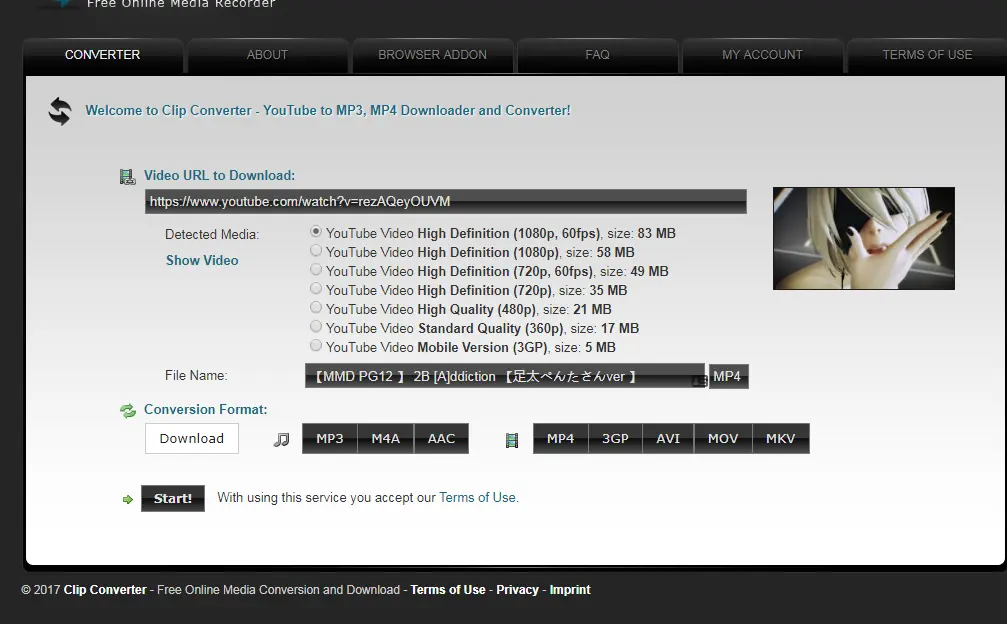Choose MKV conversion format
Screen dimensions: 1007x624
click(x=780, y=438)
